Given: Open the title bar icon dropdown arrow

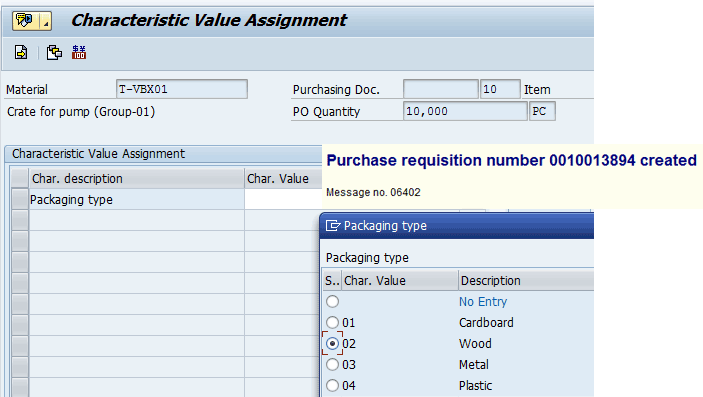Looking at the screenshot, I should tap(46, 20).
